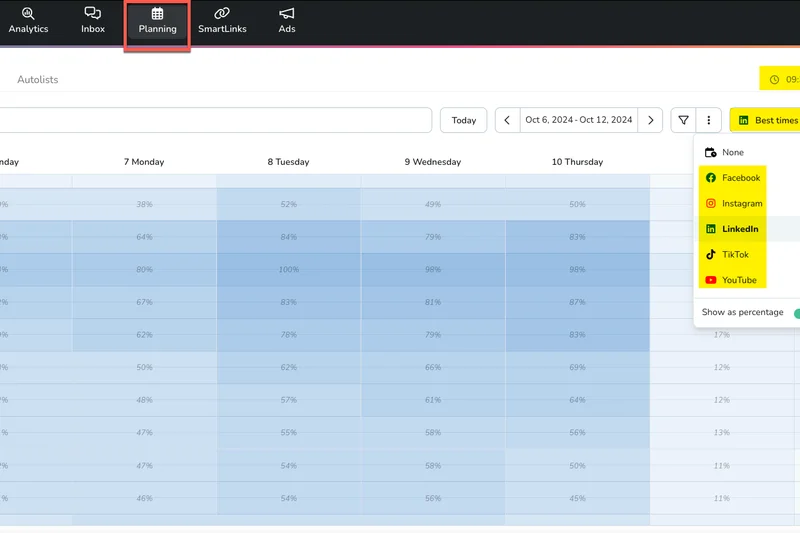Choose Facebook in best times list
The width and height of the screenshot is (800, 533).
point(740,178)
